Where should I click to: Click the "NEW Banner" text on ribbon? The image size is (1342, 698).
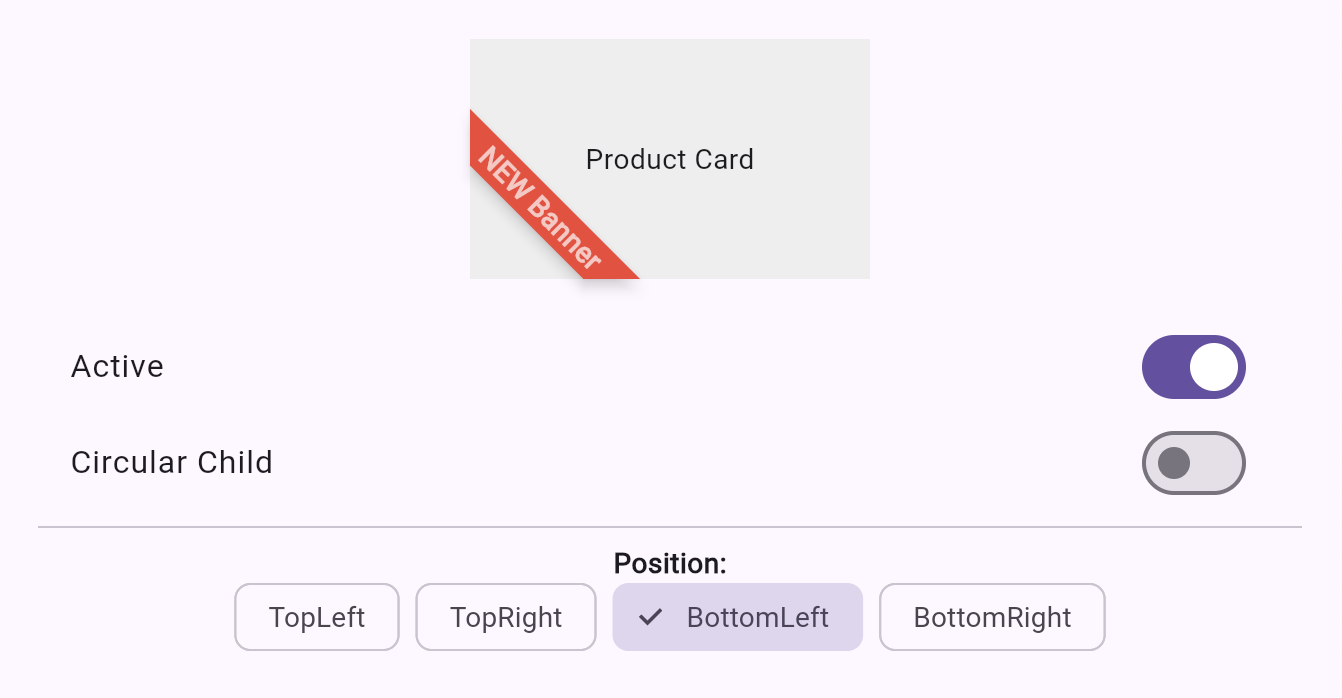[x=540, y=209]
